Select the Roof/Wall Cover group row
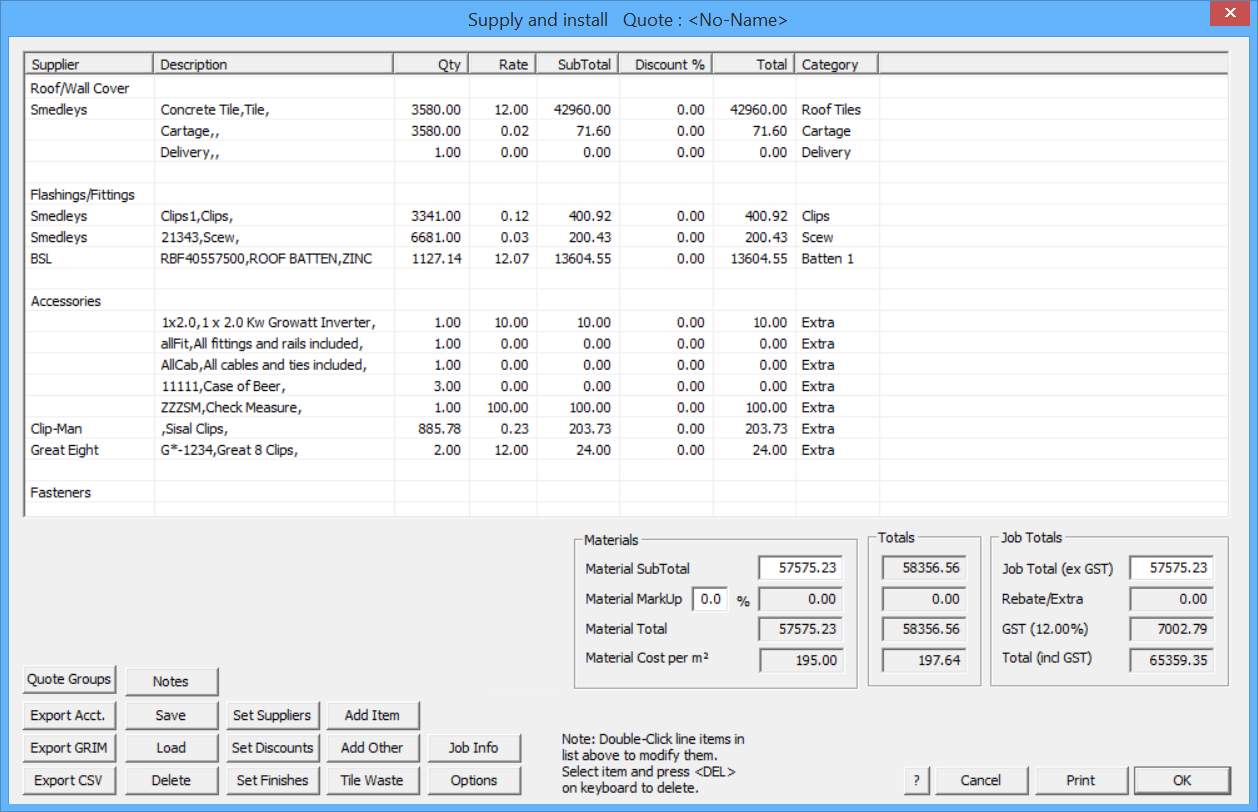Image resolution: width=1258 pixels, height=812 pixels. [626, 88]
